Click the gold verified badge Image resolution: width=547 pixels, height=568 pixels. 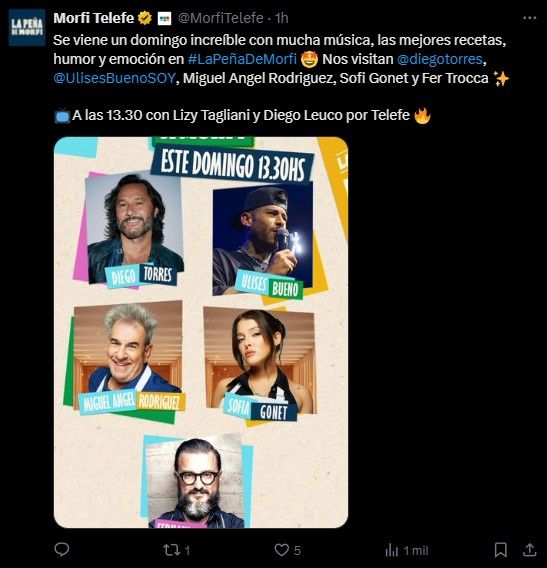pyautogui.click(x=145, y=18)
